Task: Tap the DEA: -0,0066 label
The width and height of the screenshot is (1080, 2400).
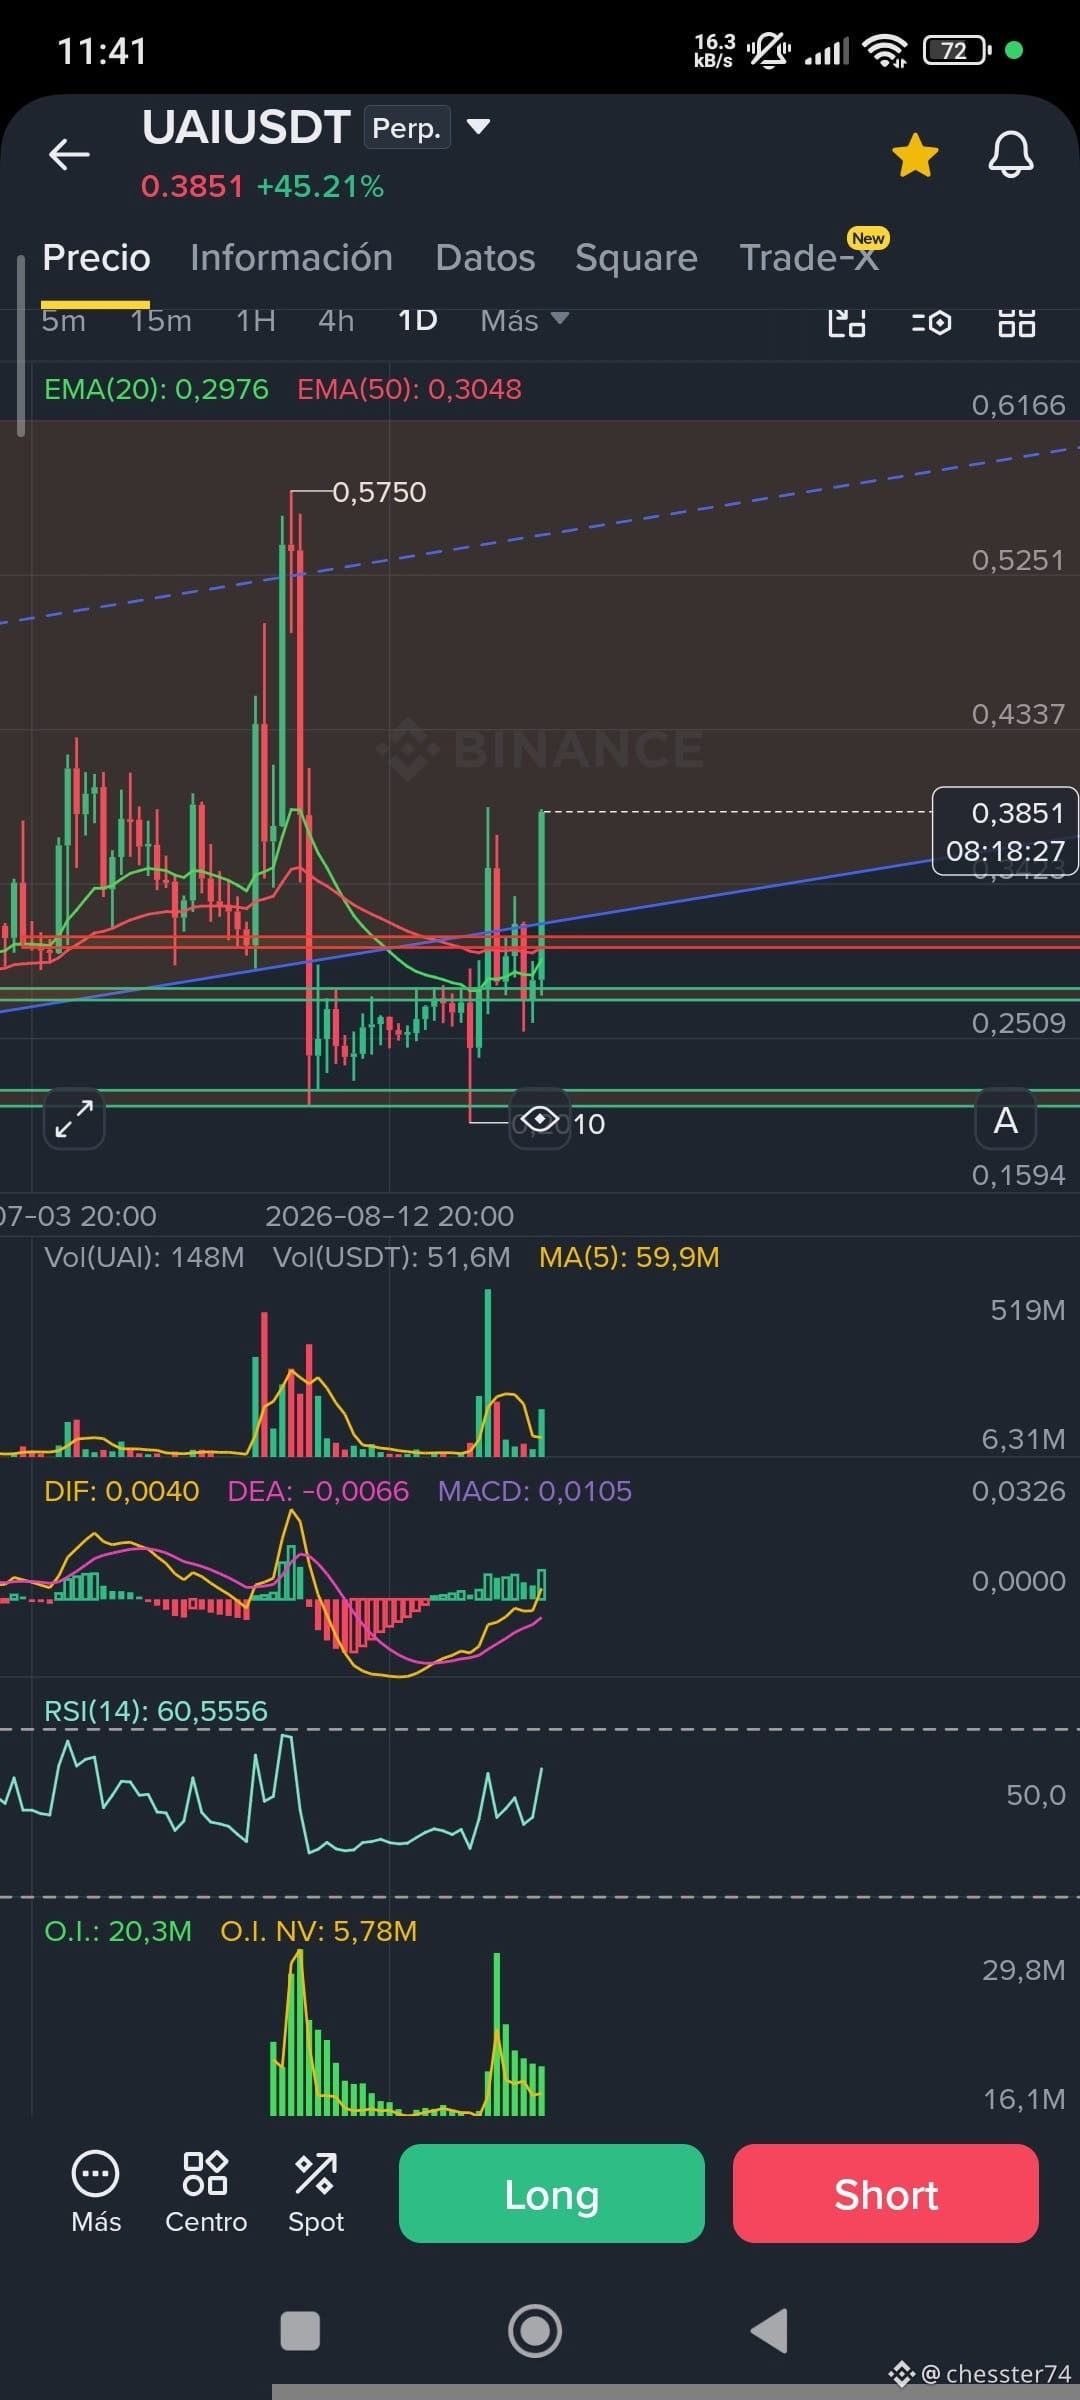Action: coord(318,1491)
